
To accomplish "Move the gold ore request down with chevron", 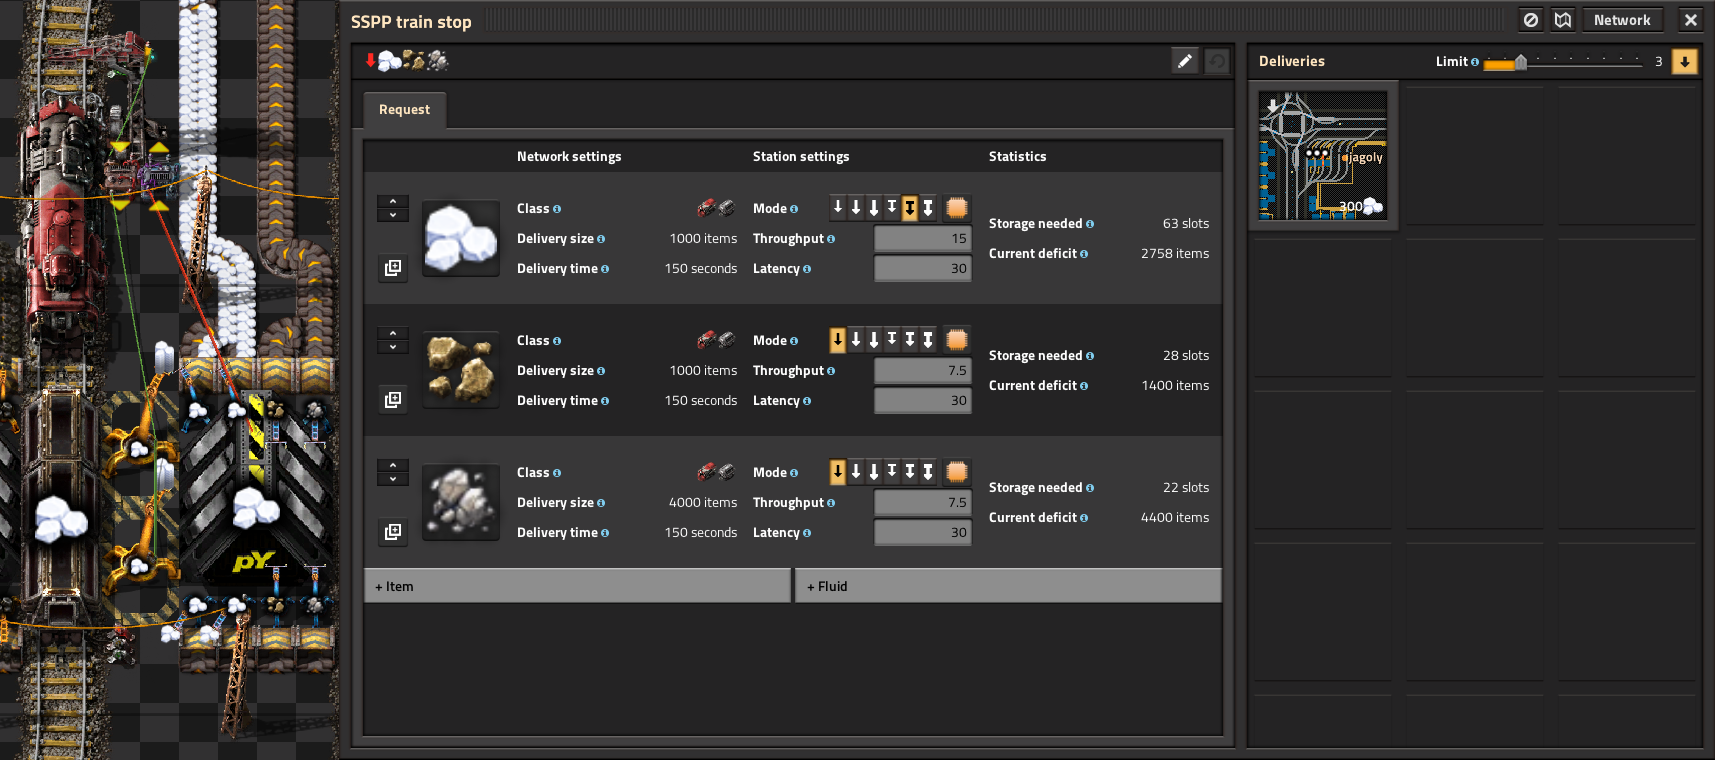I will [393, 347].
